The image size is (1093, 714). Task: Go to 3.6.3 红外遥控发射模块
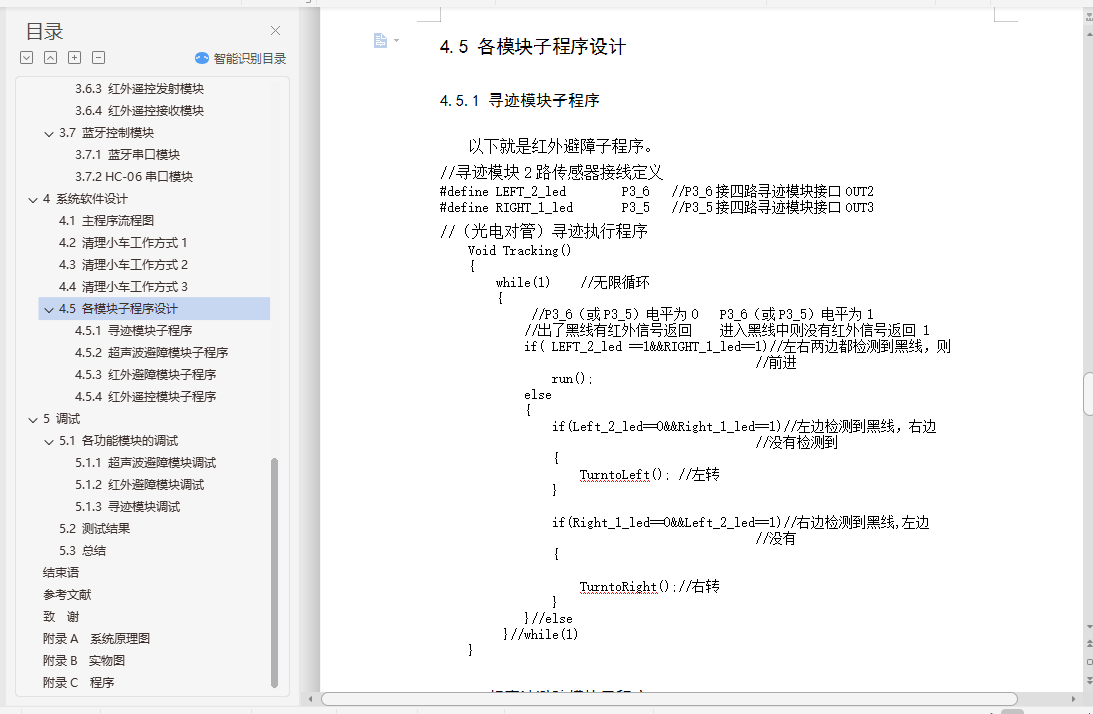[x=139, y=89]
